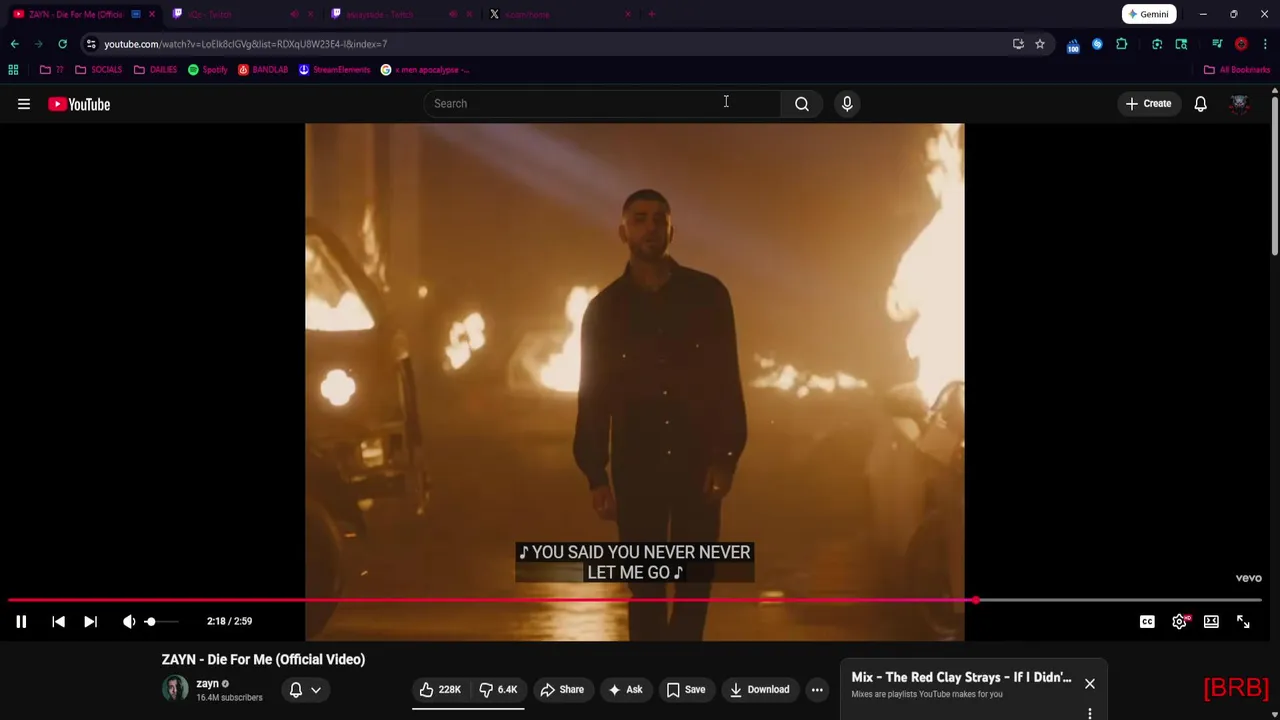Expand All Bookmarks folder
The image size is (1280, 720).
click(x=1237, y=70)
